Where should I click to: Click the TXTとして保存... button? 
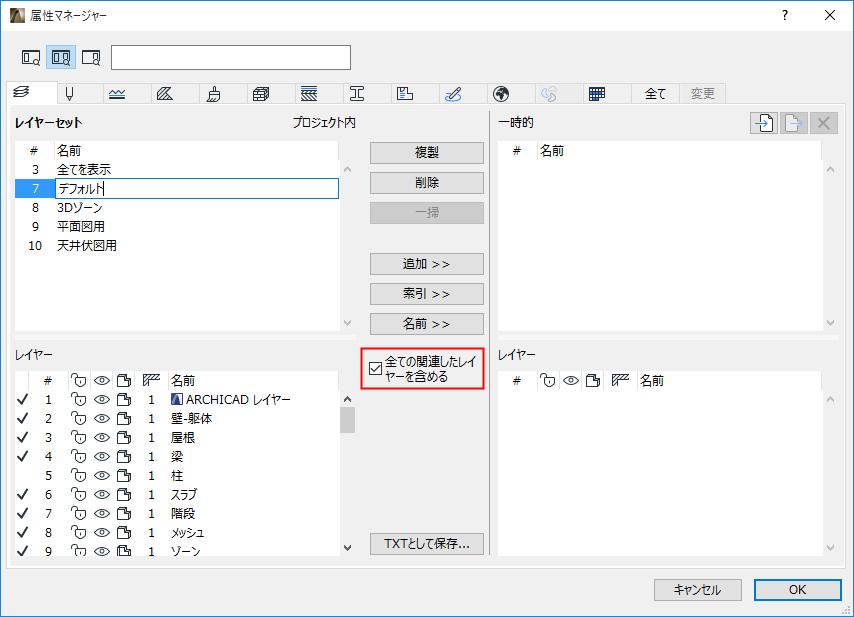click(427, 543)
